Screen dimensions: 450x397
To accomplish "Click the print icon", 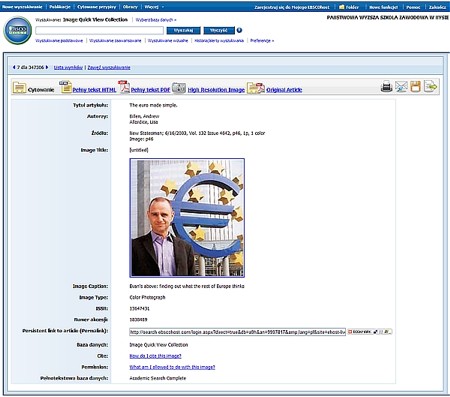I will (x=386, y=87).
